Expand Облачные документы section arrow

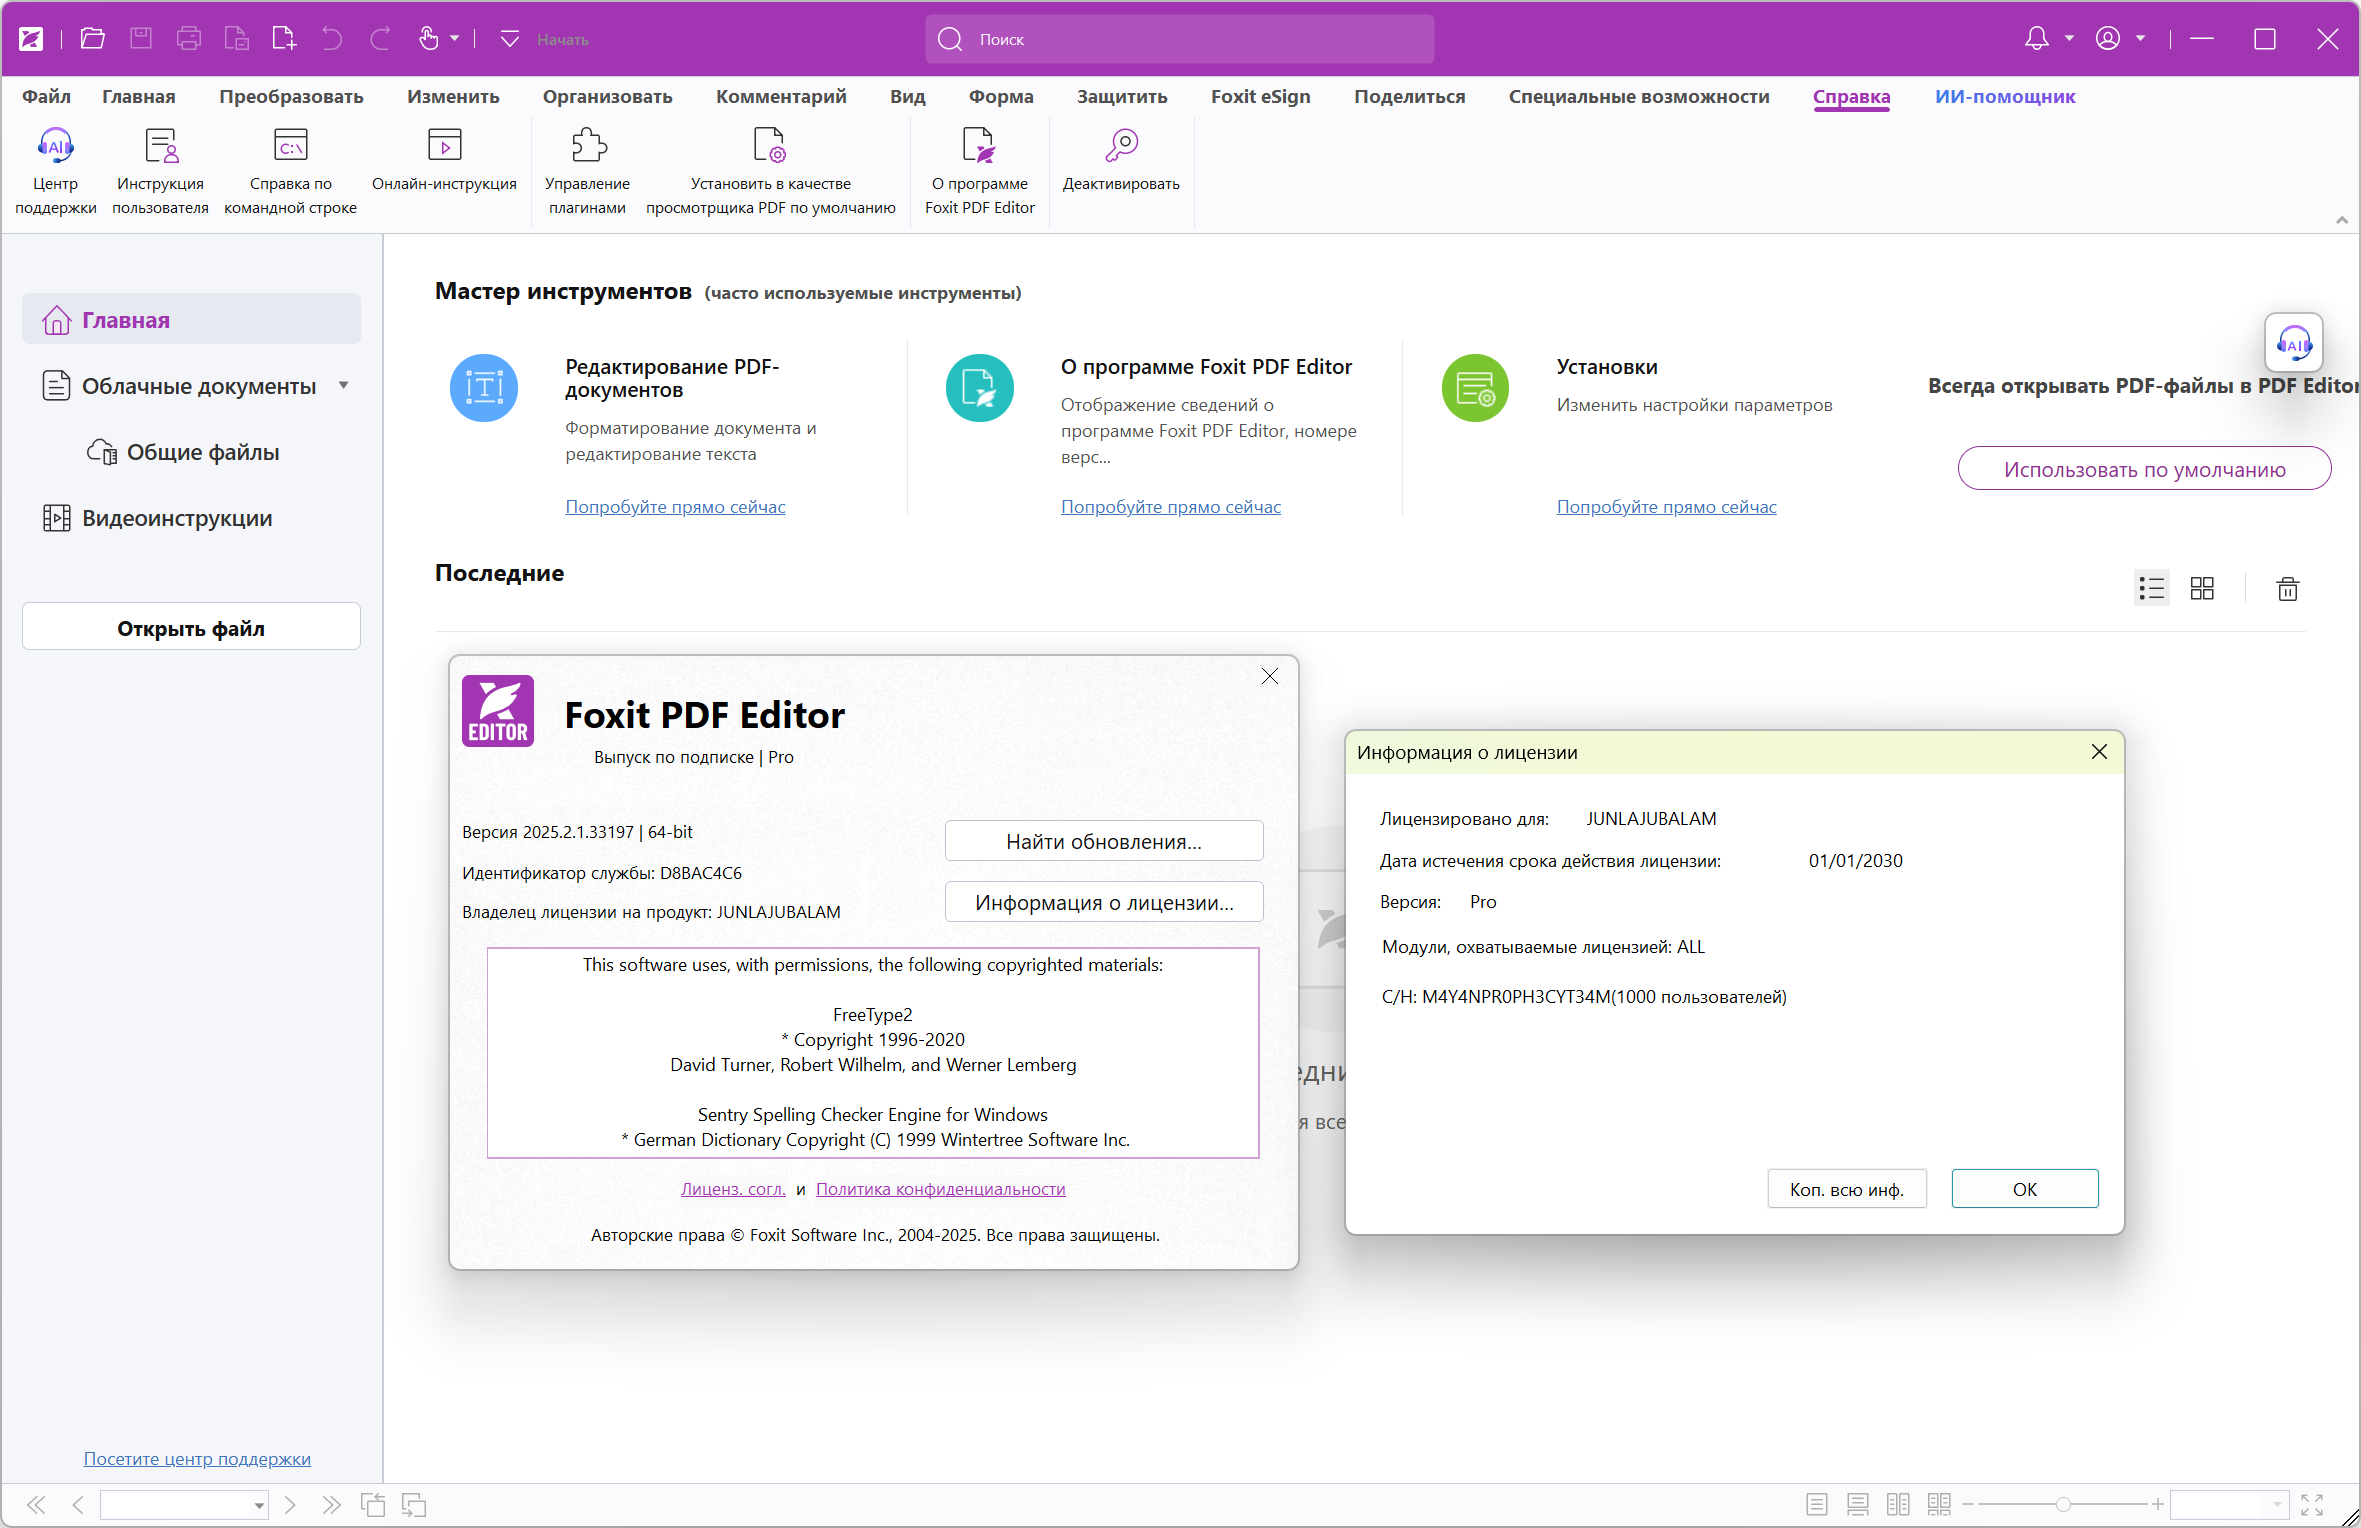[344, 385]
